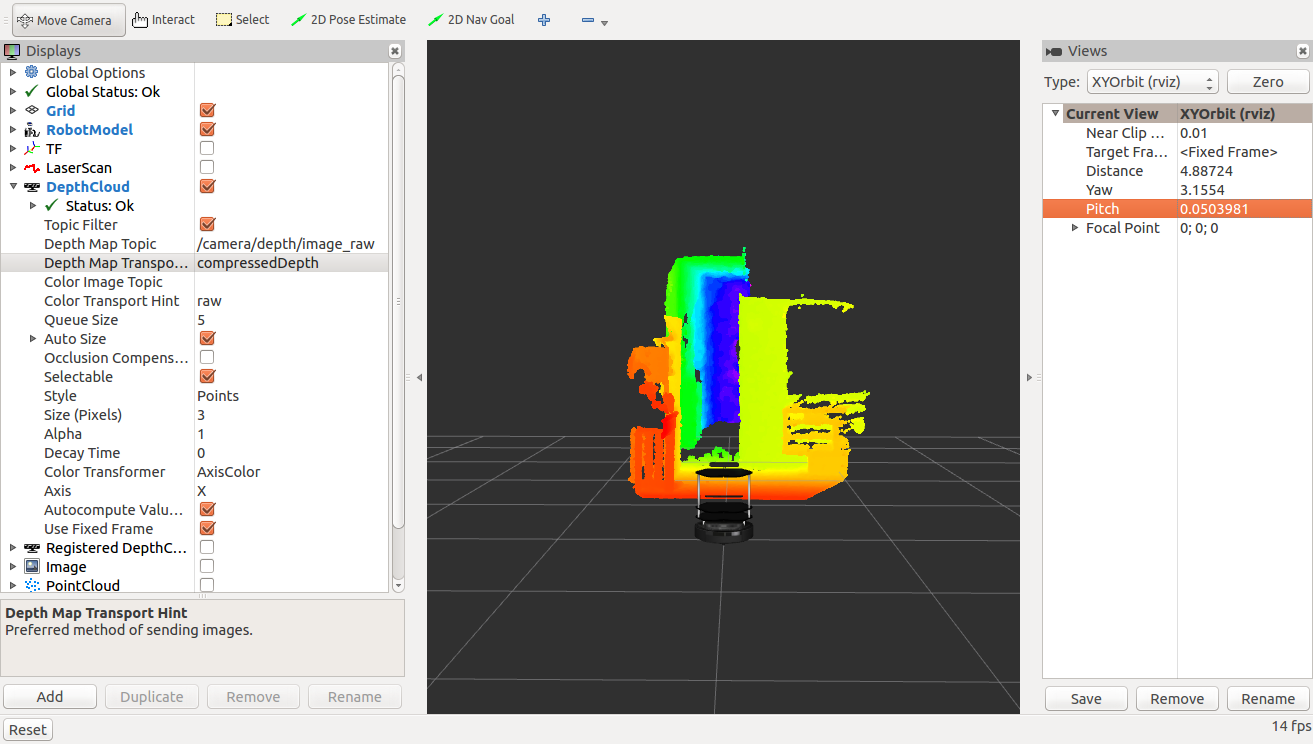Image resolution: width=1313 pixels, height=744 pixels.
Task: Pick the 2D Nav Goal tool
Action: tap(471, 20)
